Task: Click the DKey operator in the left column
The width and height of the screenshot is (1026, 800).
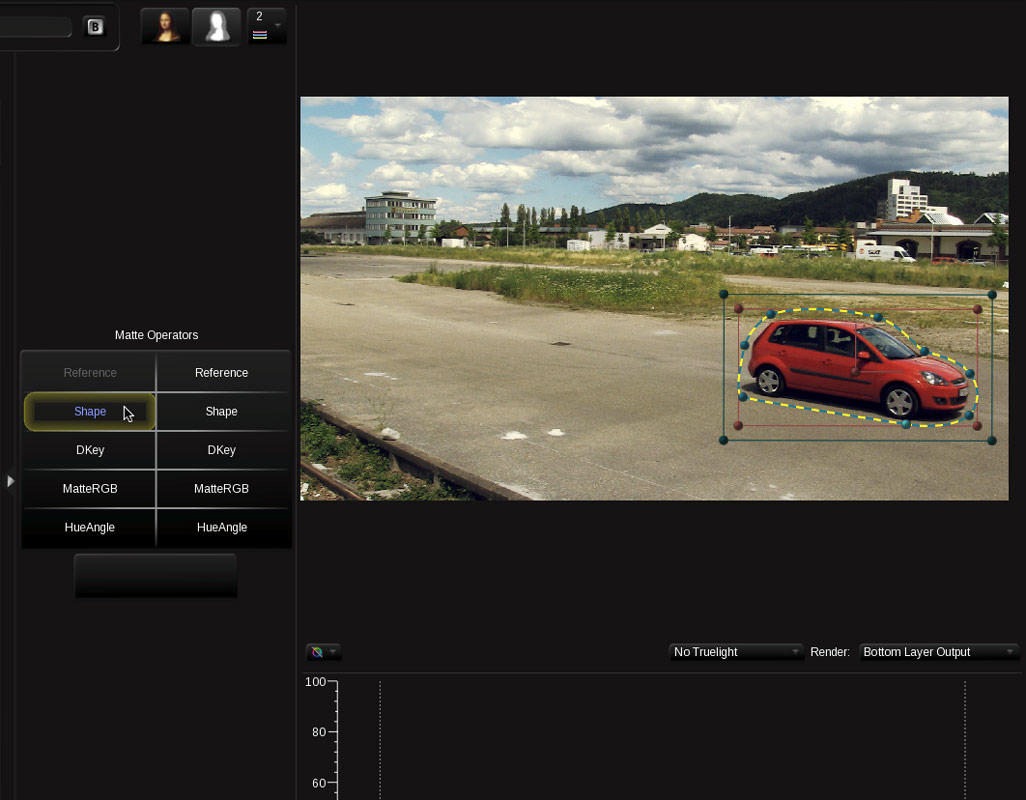Action: [89, 450]
